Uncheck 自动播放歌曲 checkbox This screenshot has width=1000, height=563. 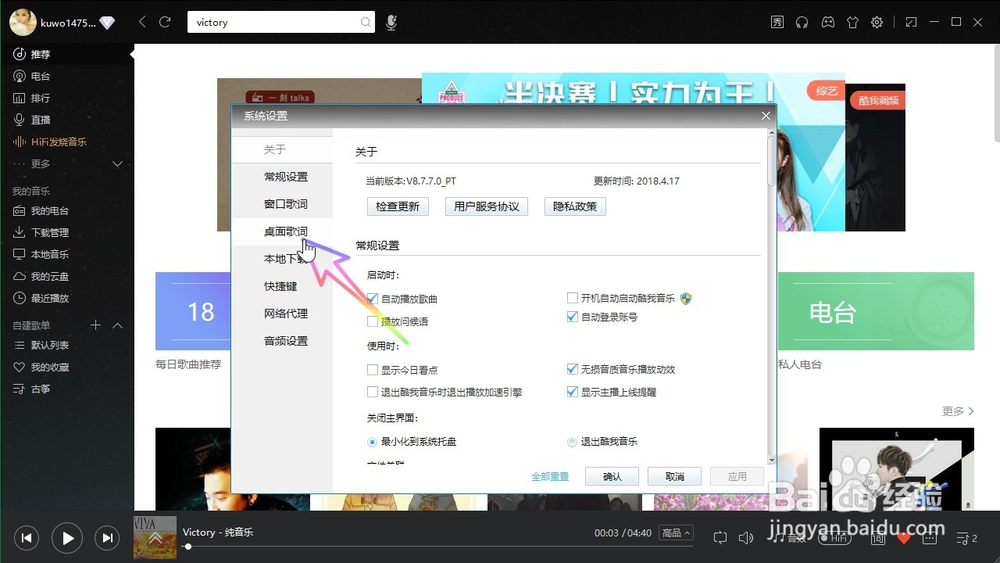372,298
